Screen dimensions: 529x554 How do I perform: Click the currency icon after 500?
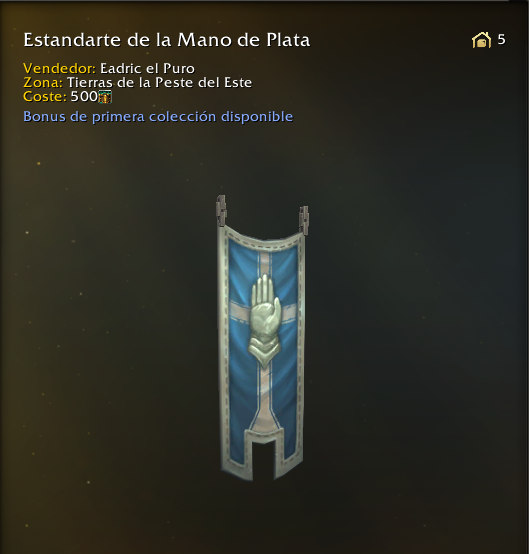(105, 96)
